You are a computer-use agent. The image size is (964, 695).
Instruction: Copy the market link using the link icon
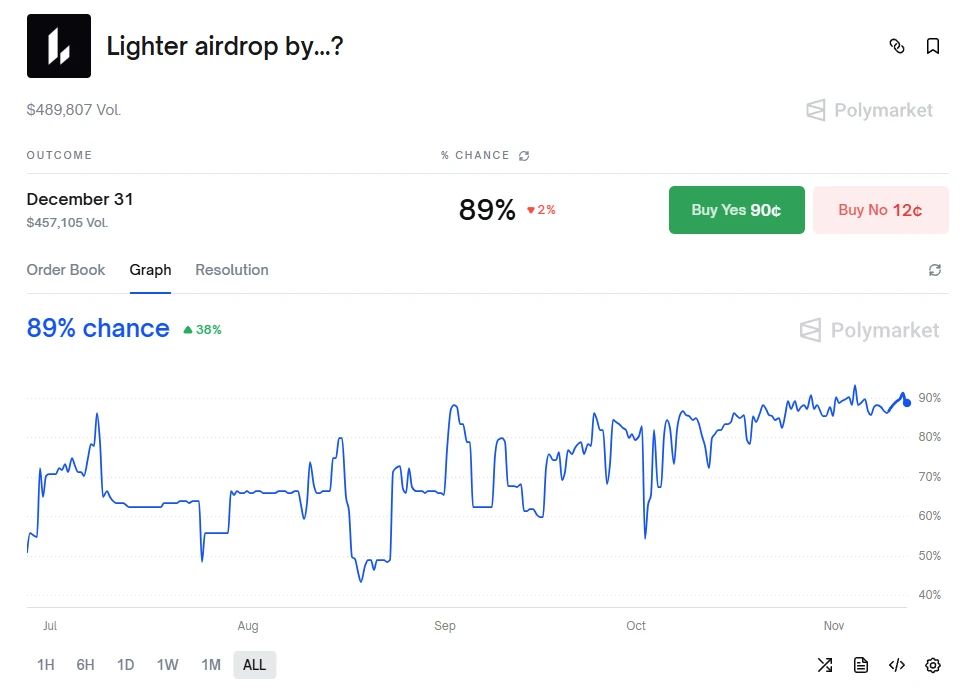pos(897,46)
